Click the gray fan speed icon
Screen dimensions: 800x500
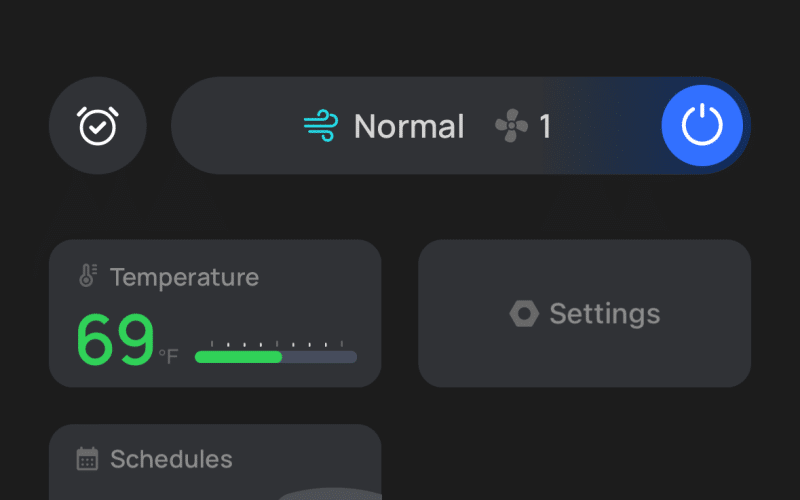point(511,126)
